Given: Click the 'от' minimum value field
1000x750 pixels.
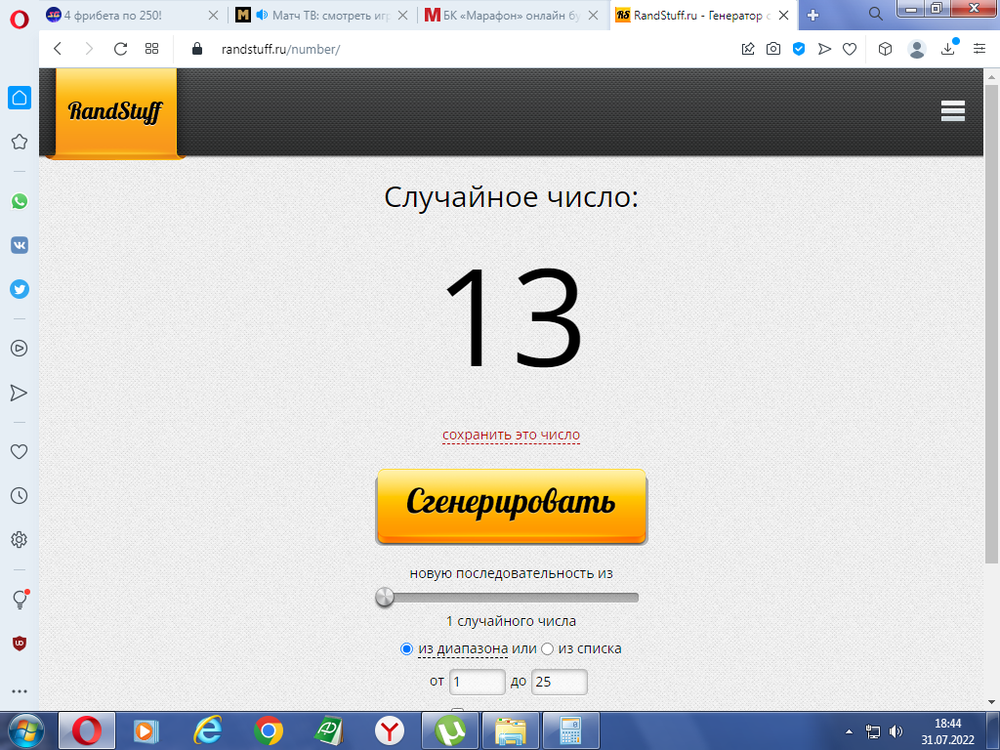Looking at the screenshot, I should click(x=477, y=682).
